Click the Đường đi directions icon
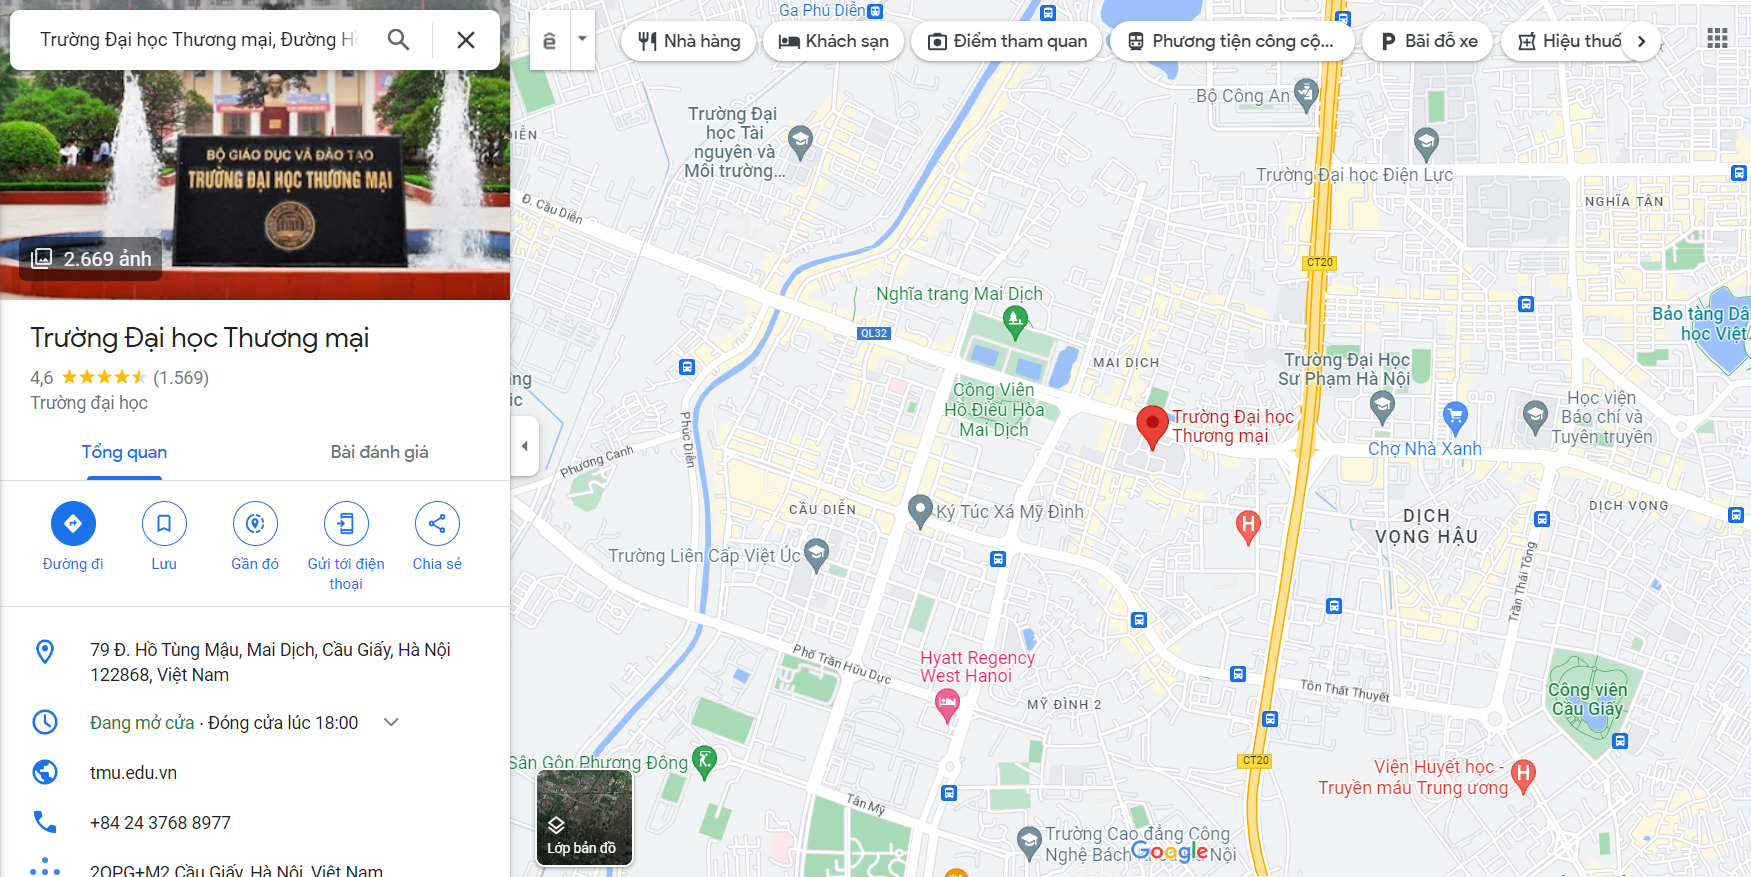Image resolution: width=1751 pixels, height=877 pixels. tap(73, 523)
